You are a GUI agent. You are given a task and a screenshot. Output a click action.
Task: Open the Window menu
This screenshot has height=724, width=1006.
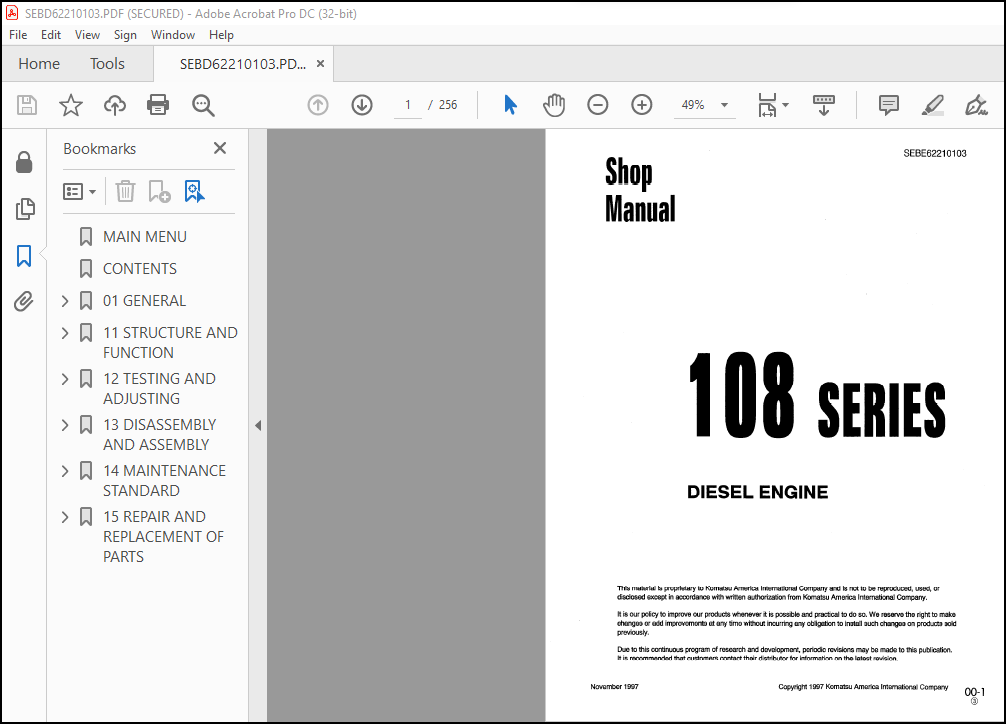pos(173,35)
